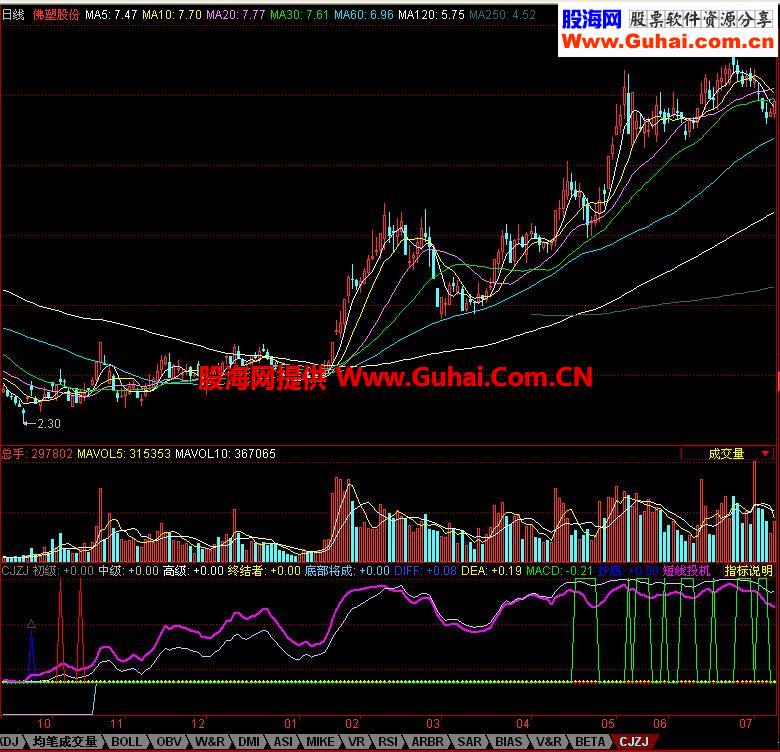Switch to the ASI tab
Viewport: 780px width, 752px height.
click(284, 742)
